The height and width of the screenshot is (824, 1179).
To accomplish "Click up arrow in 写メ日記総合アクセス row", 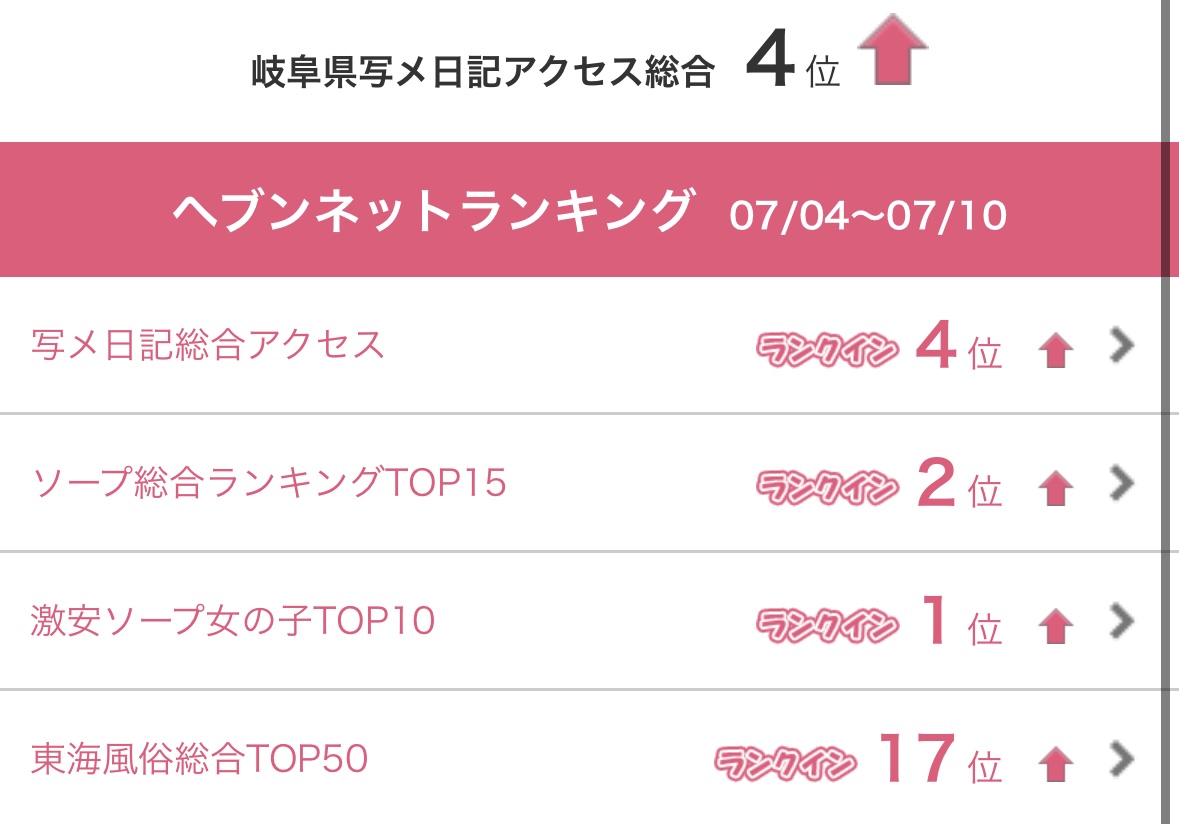I will tap(1056, 350).
